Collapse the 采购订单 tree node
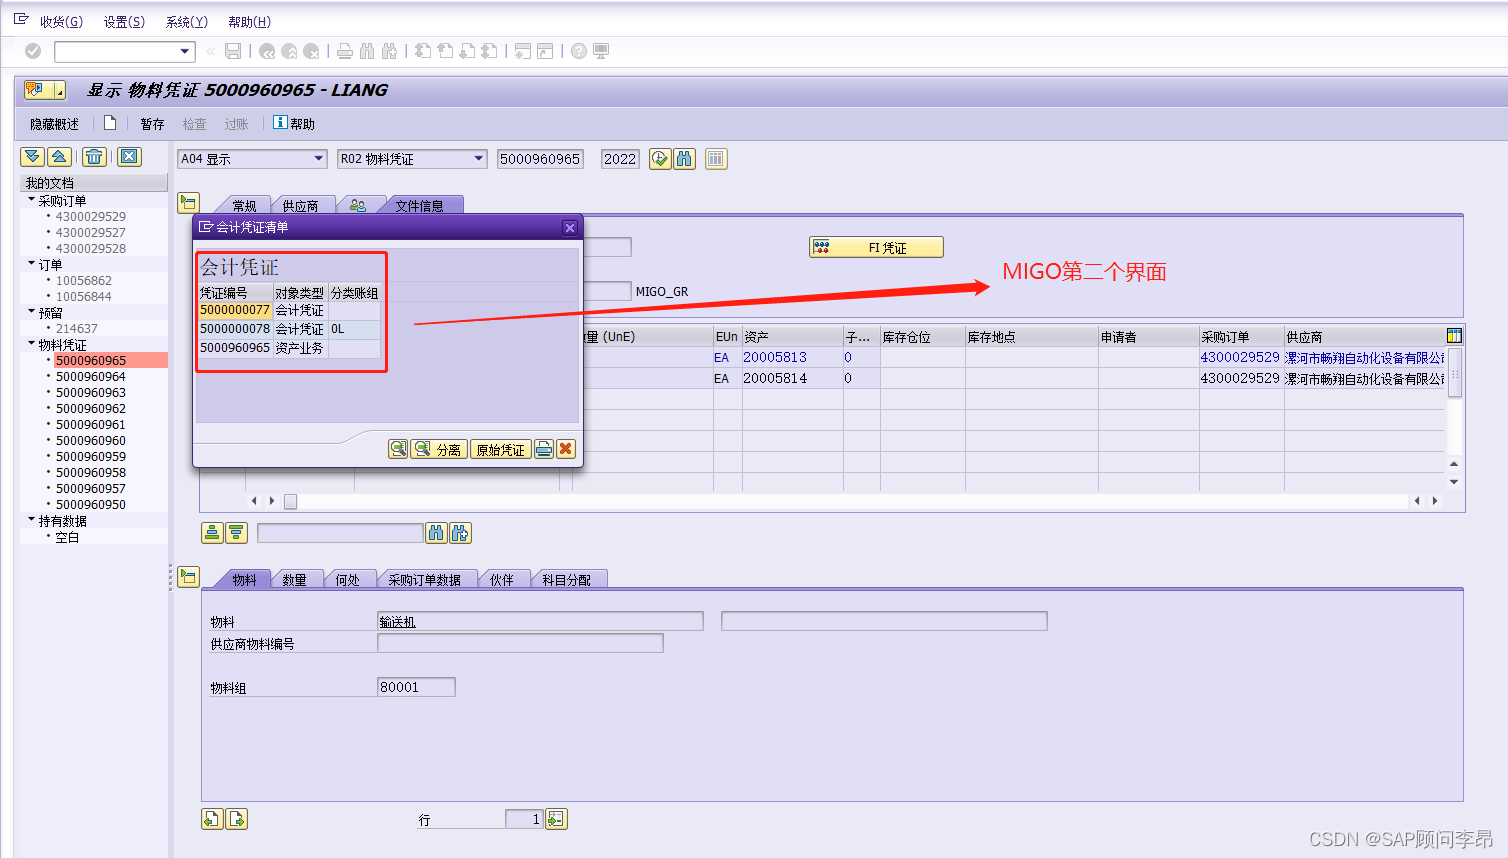 coord(31,200)
